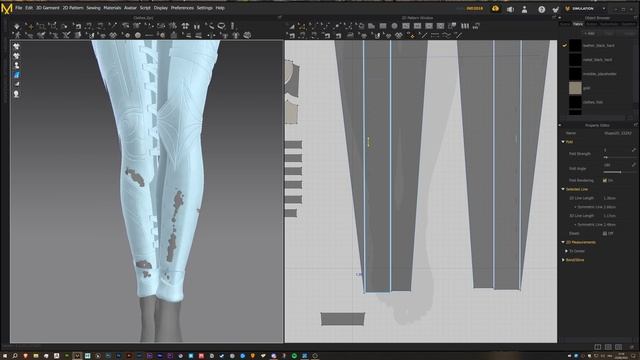Reset the Fold Strength value icon
The width and height of the screenshot is (640, 360).
coord(633,150)
